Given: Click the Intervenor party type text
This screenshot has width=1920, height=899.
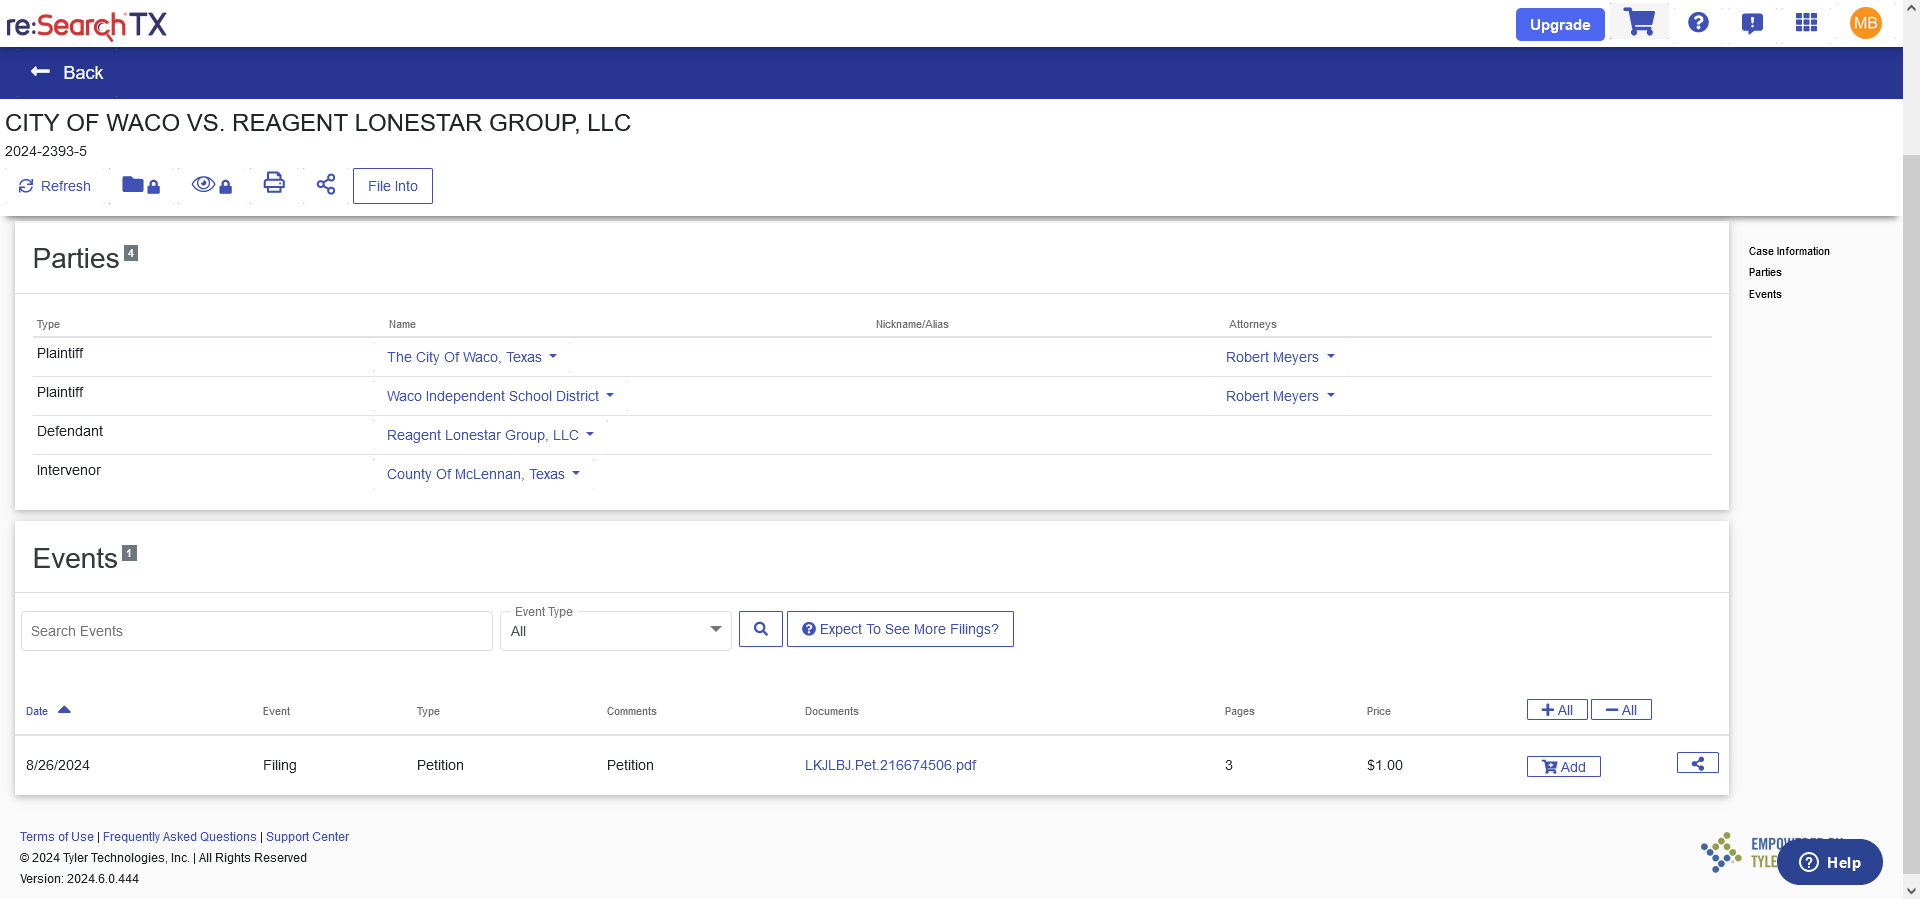Looking at the screenshot, I should pos(69,470).
